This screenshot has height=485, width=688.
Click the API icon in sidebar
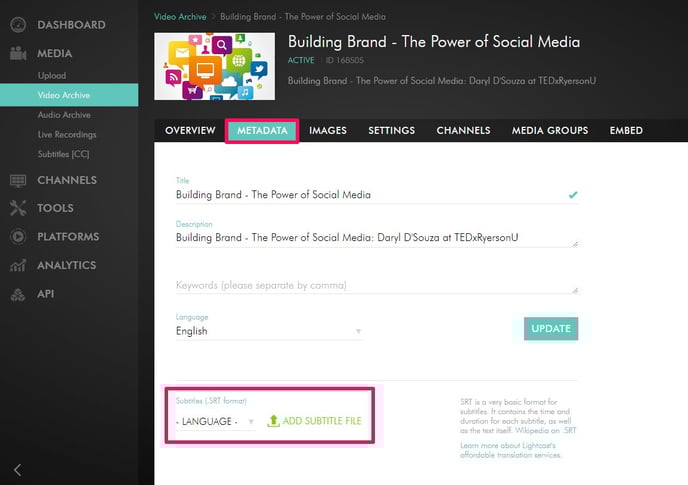[x=18, y=295]
